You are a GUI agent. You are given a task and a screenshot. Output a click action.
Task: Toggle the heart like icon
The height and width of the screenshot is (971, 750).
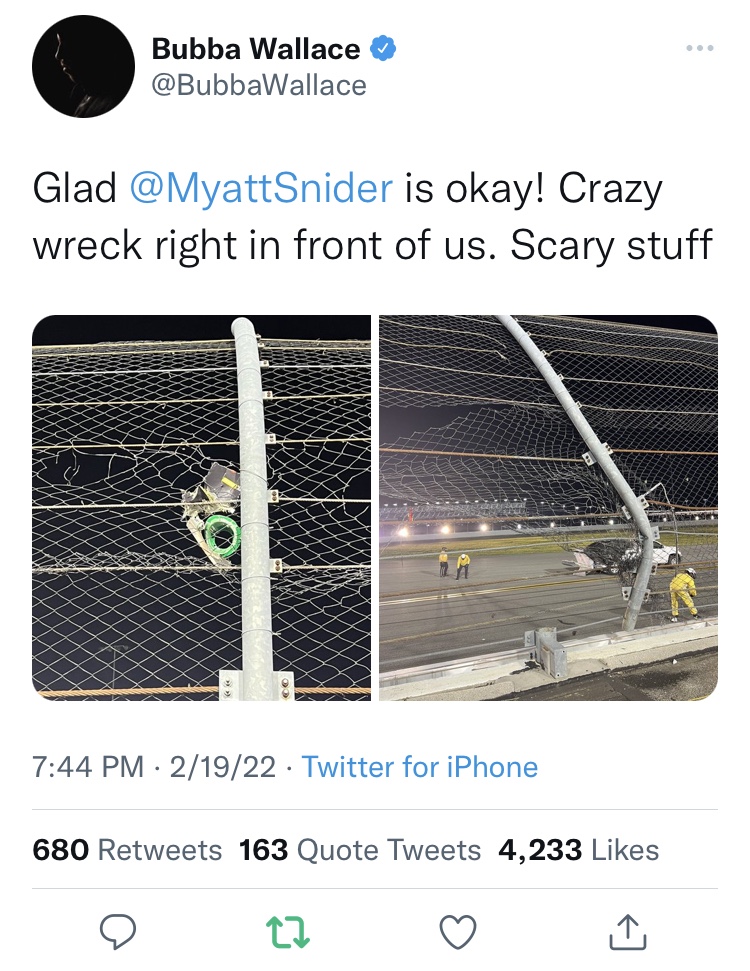[x=458, y=932]
